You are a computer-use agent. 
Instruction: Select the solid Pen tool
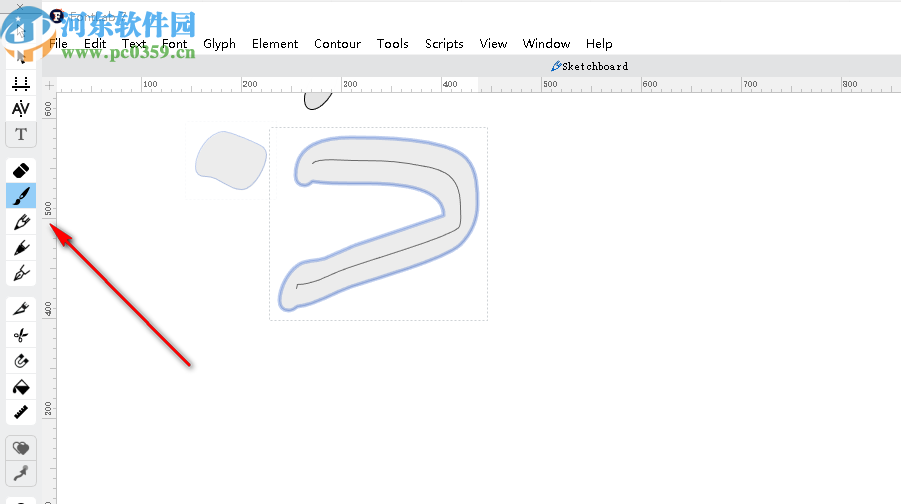click(21, 248)
